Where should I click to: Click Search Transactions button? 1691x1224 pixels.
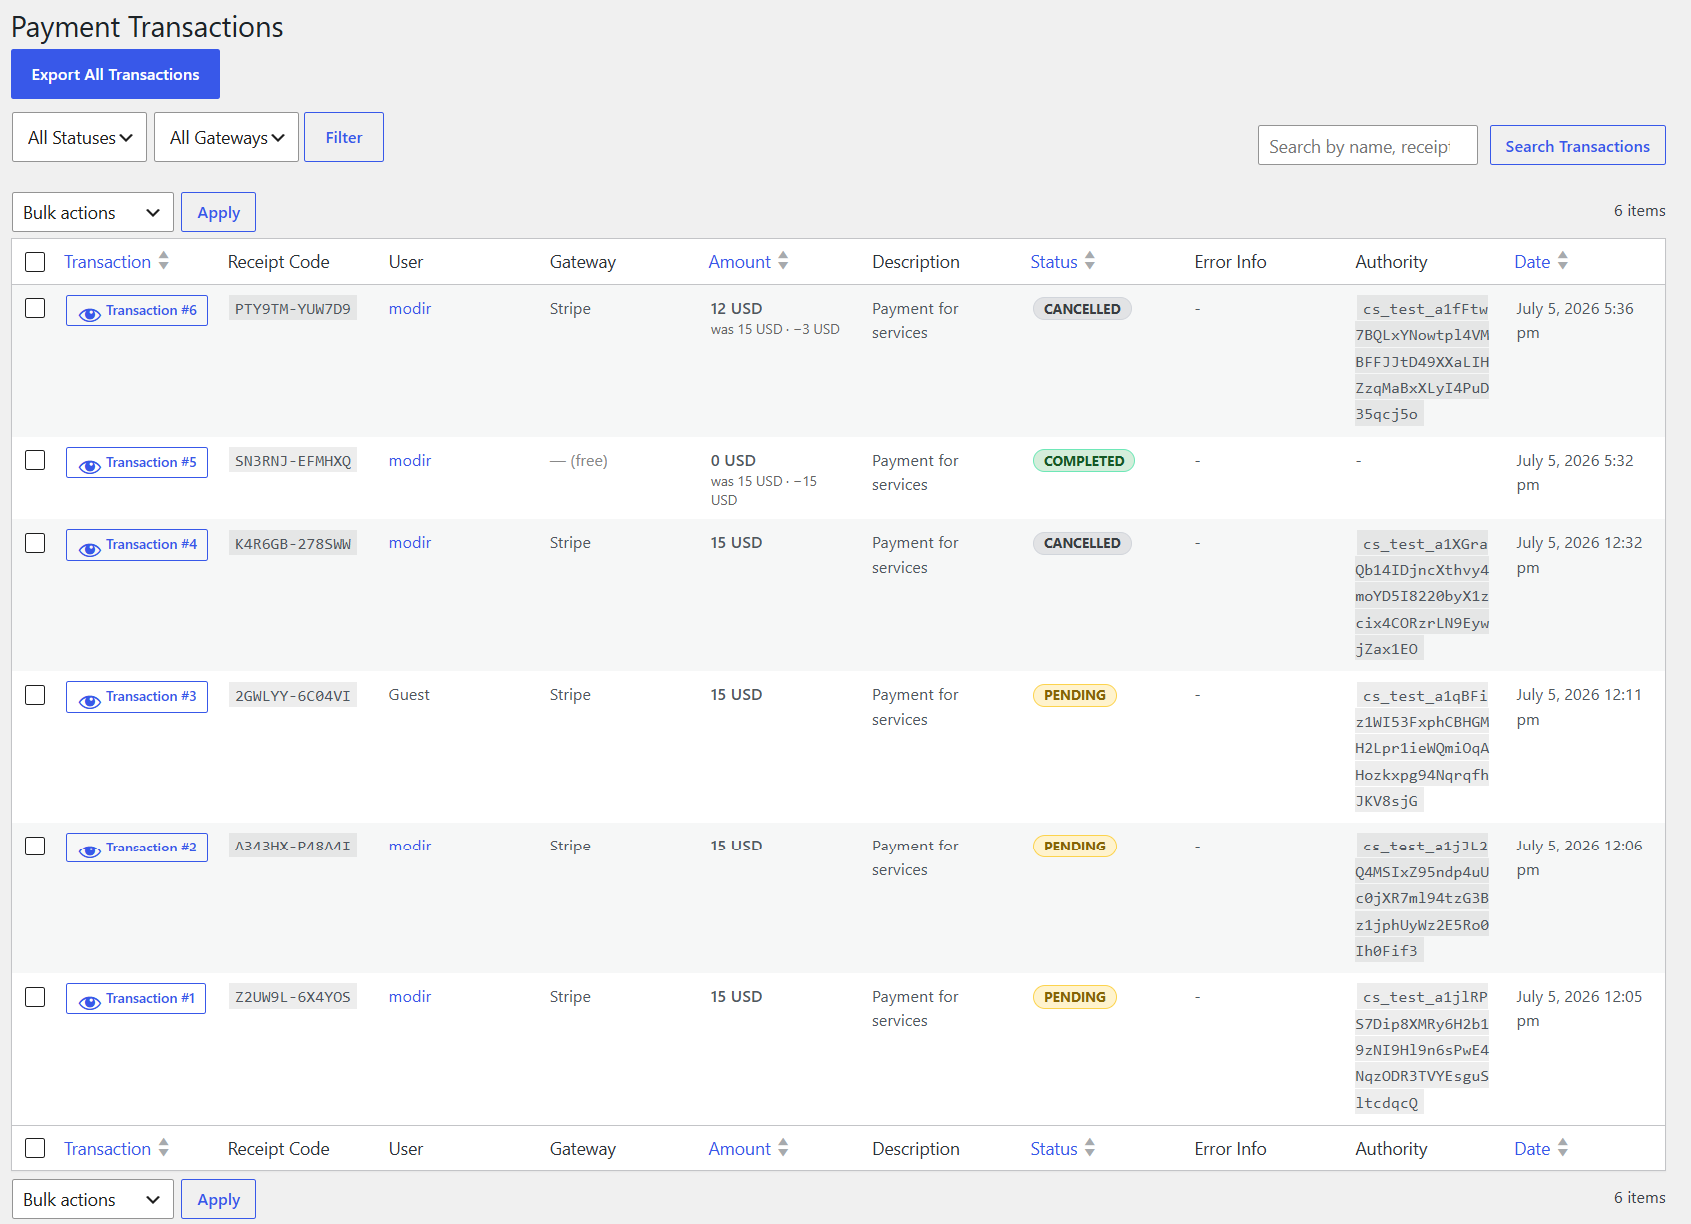click(1578, 145)
